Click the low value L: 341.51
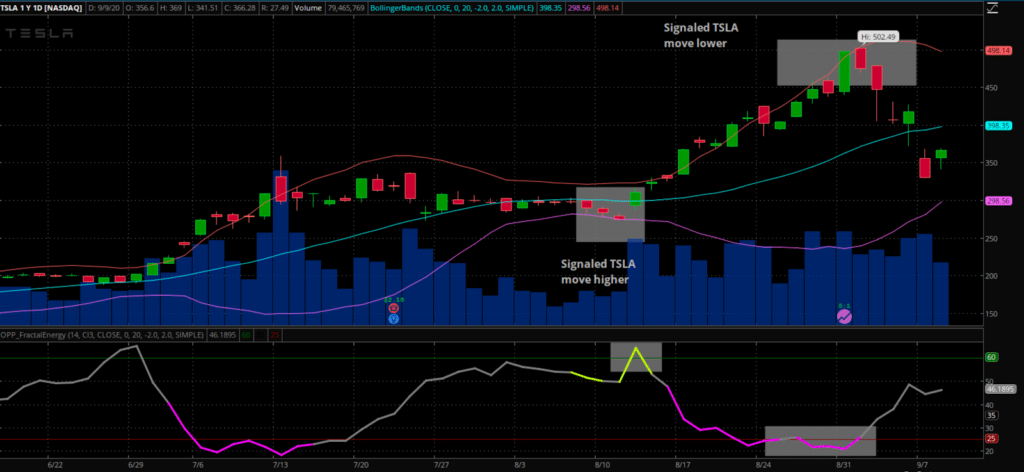Image resolution: width=1024 pixels, height=472 pixels. tap(203, 8)
